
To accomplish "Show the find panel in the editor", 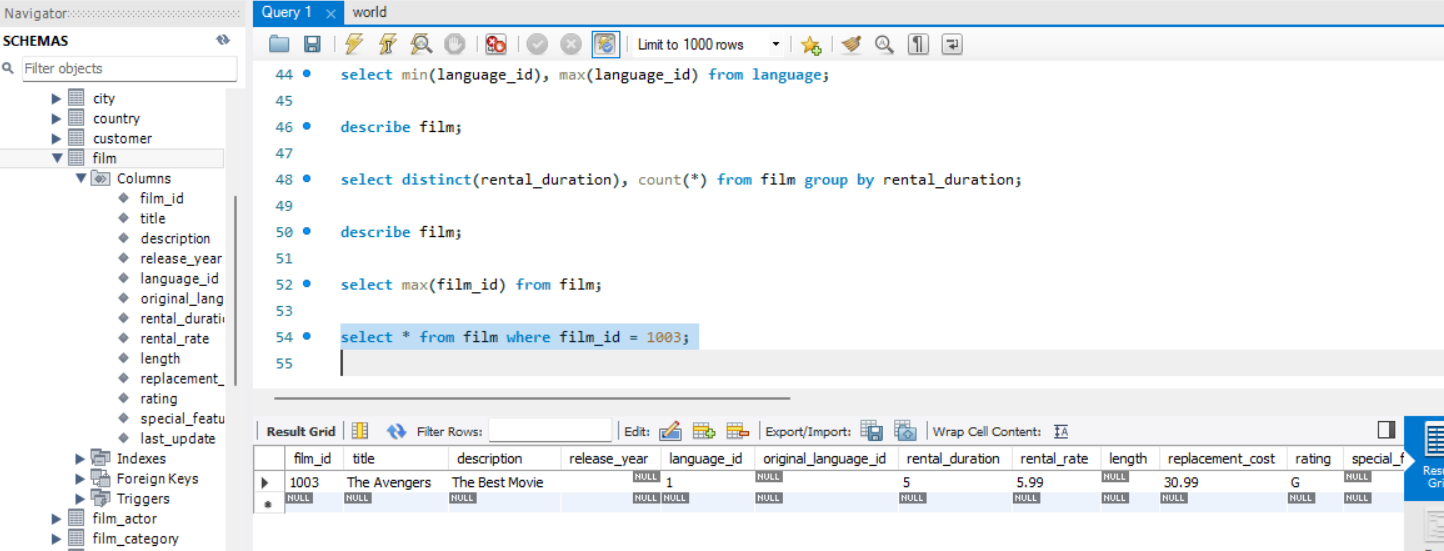I will (884, 44).
